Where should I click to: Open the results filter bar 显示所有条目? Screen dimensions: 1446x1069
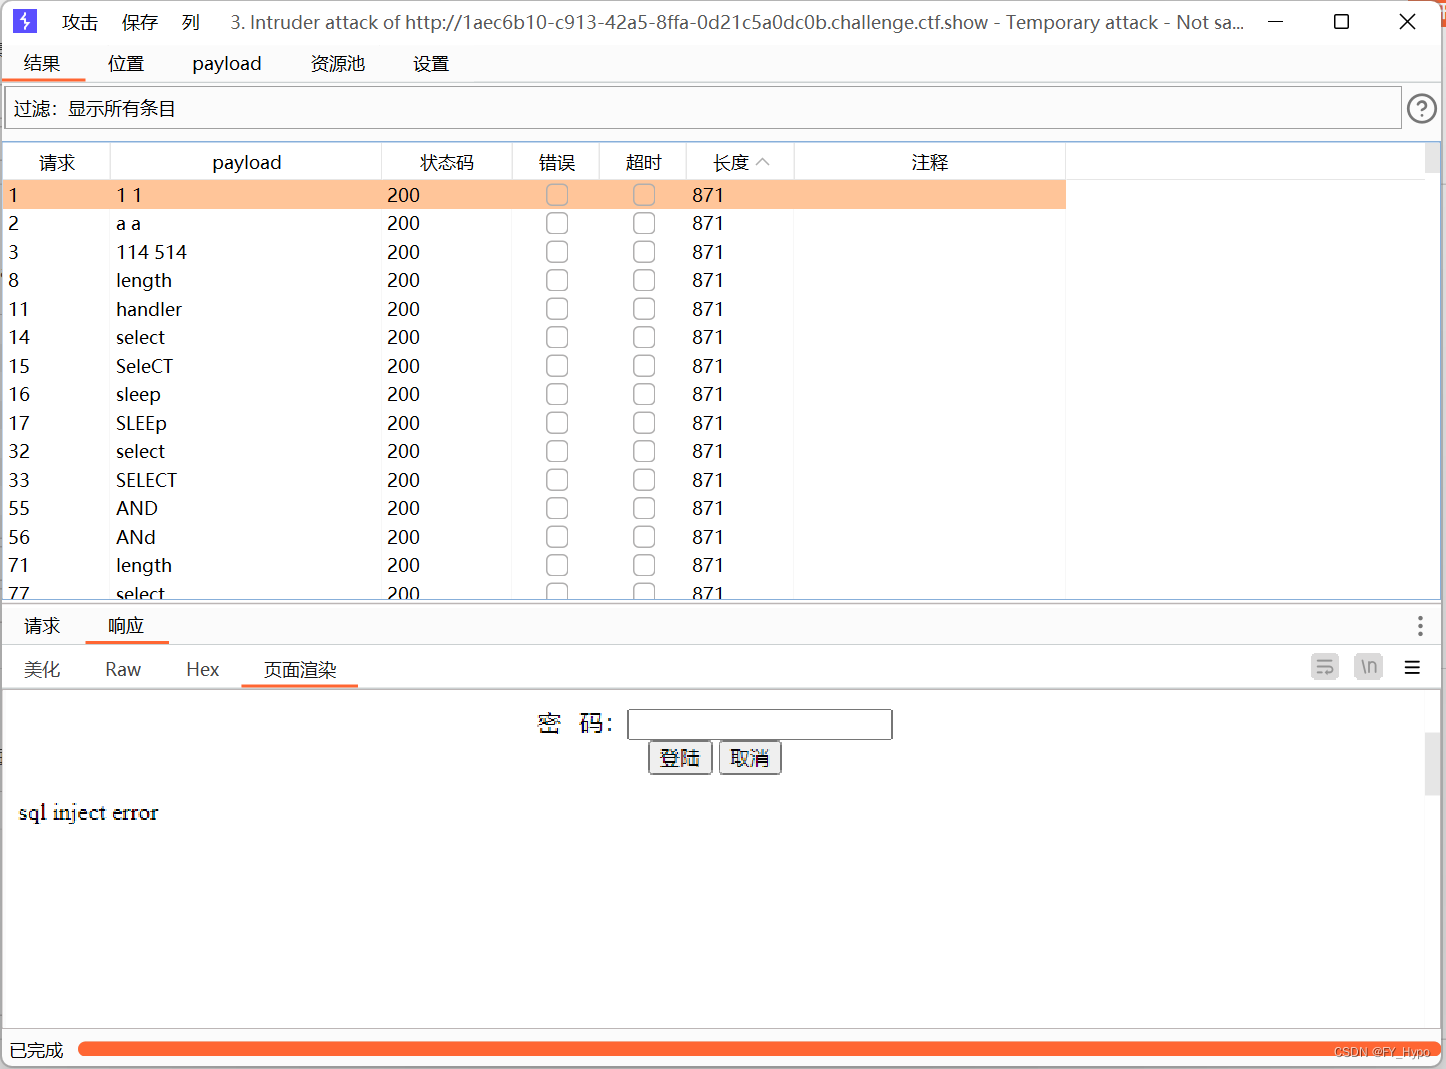[703, 108]
